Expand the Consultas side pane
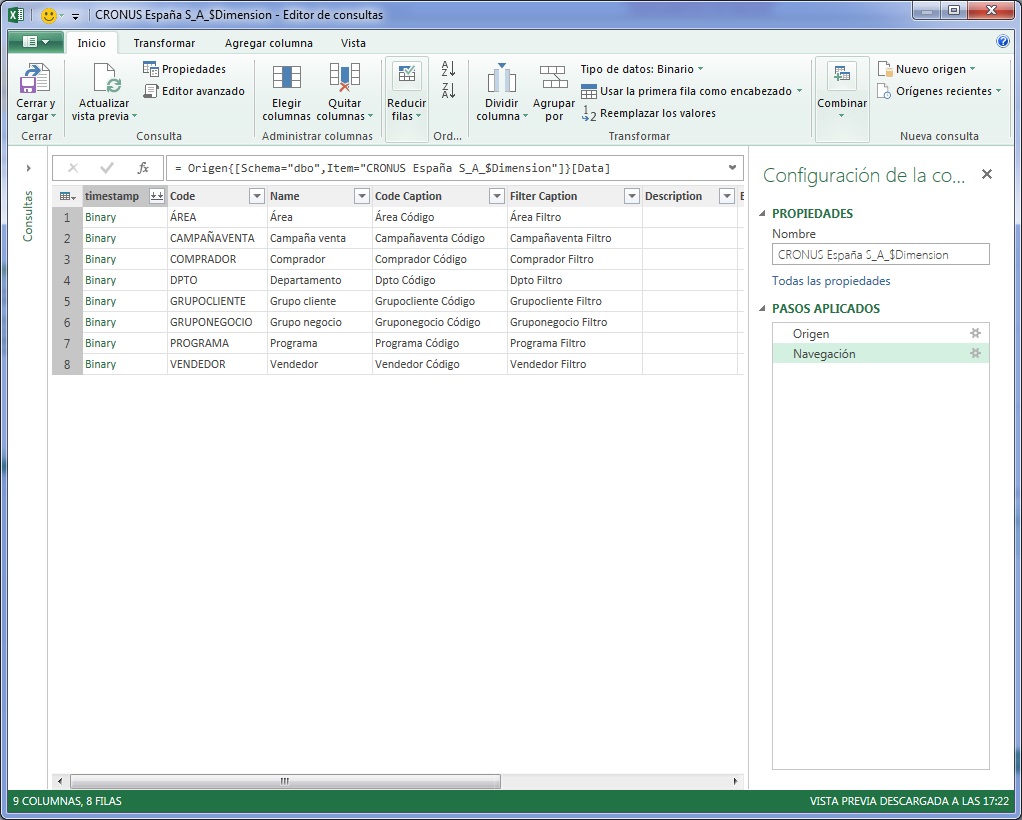 pyautogui.click(x=27, y=168)
